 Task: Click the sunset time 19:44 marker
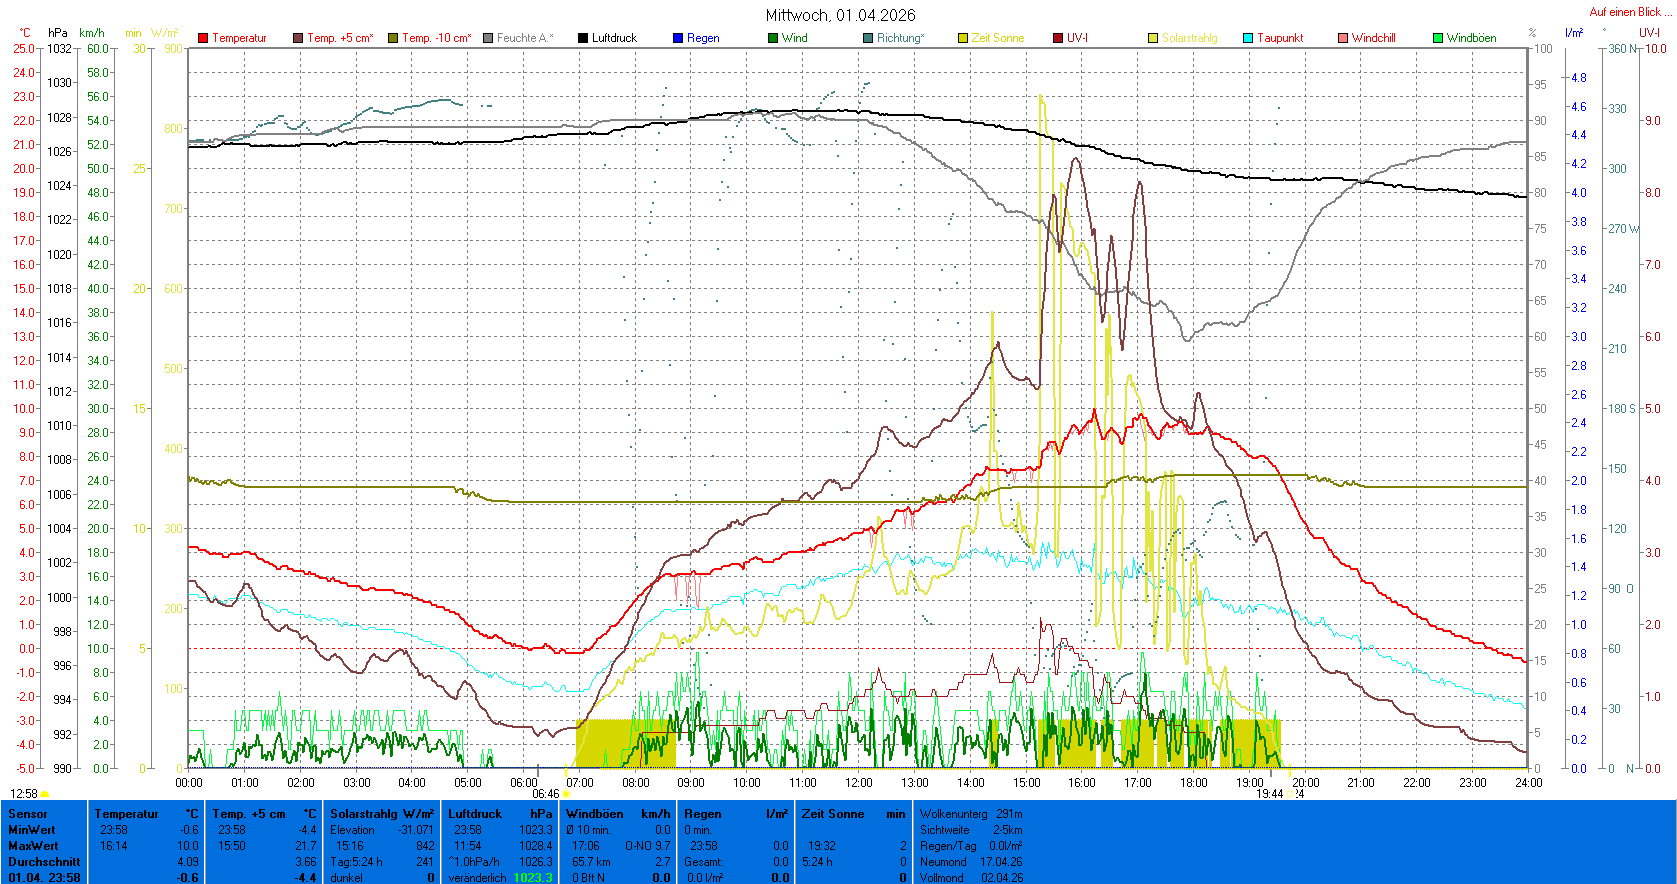pyautogui.click(x=1269, y=794)
